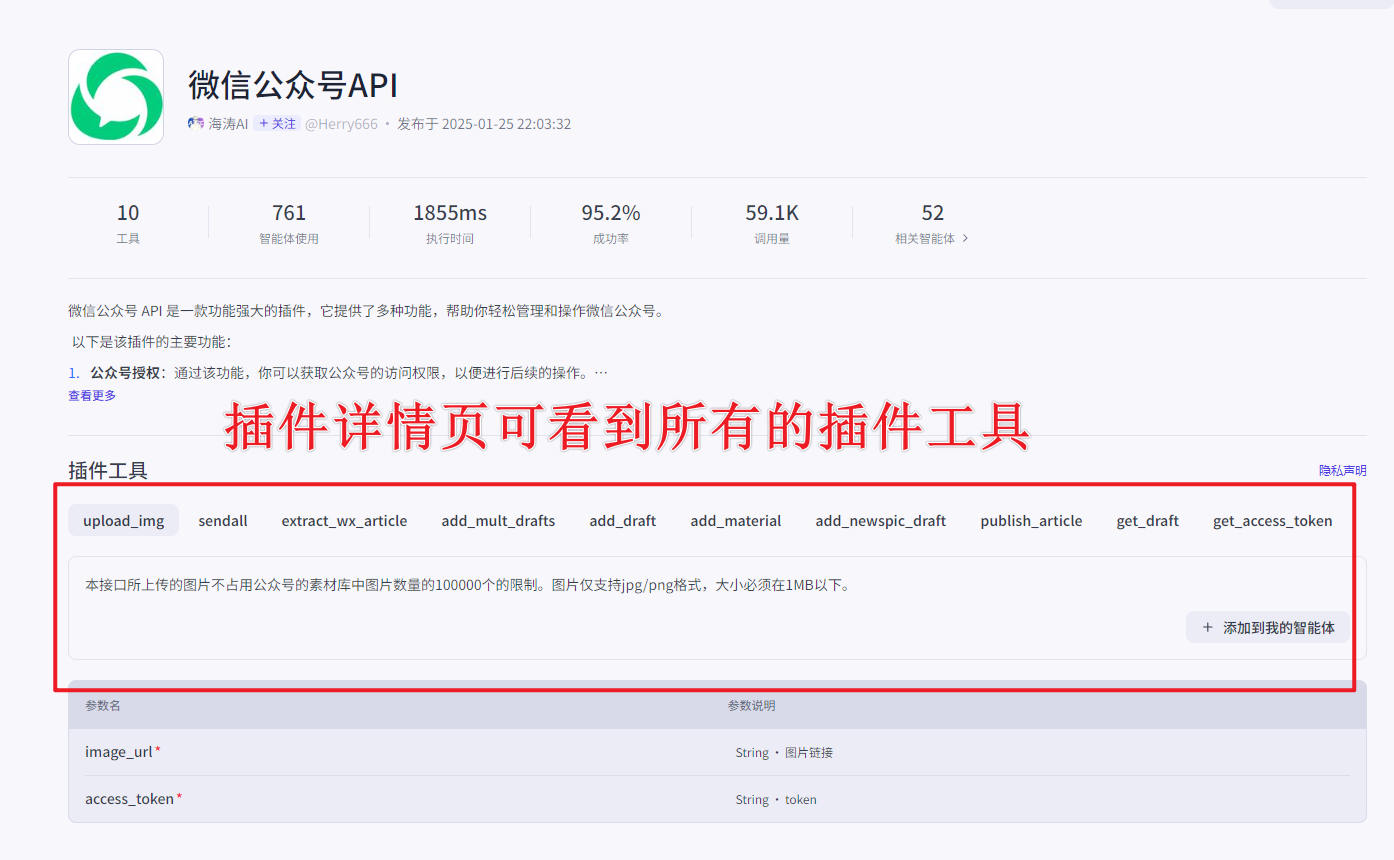The width and height of the screenshot is (1394, 860).
Task: Click the 'String · token' description
Action: coord(776,800)
